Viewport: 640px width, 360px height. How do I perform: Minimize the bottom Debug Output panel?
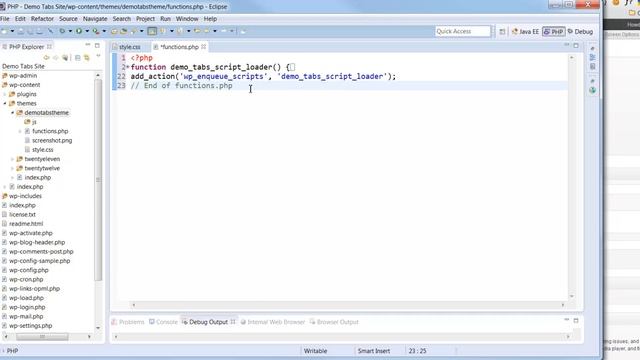pos(567,320)
